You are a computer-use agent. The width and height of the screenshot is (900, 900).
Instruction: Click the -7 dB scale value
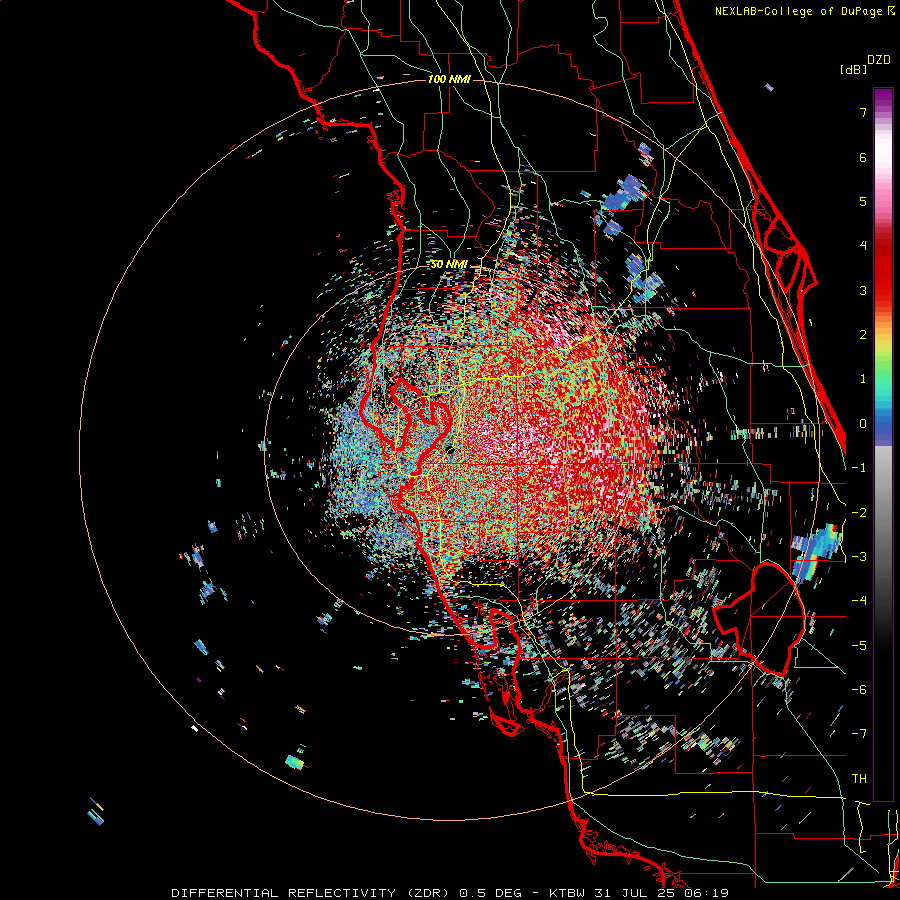click(859, 734)
